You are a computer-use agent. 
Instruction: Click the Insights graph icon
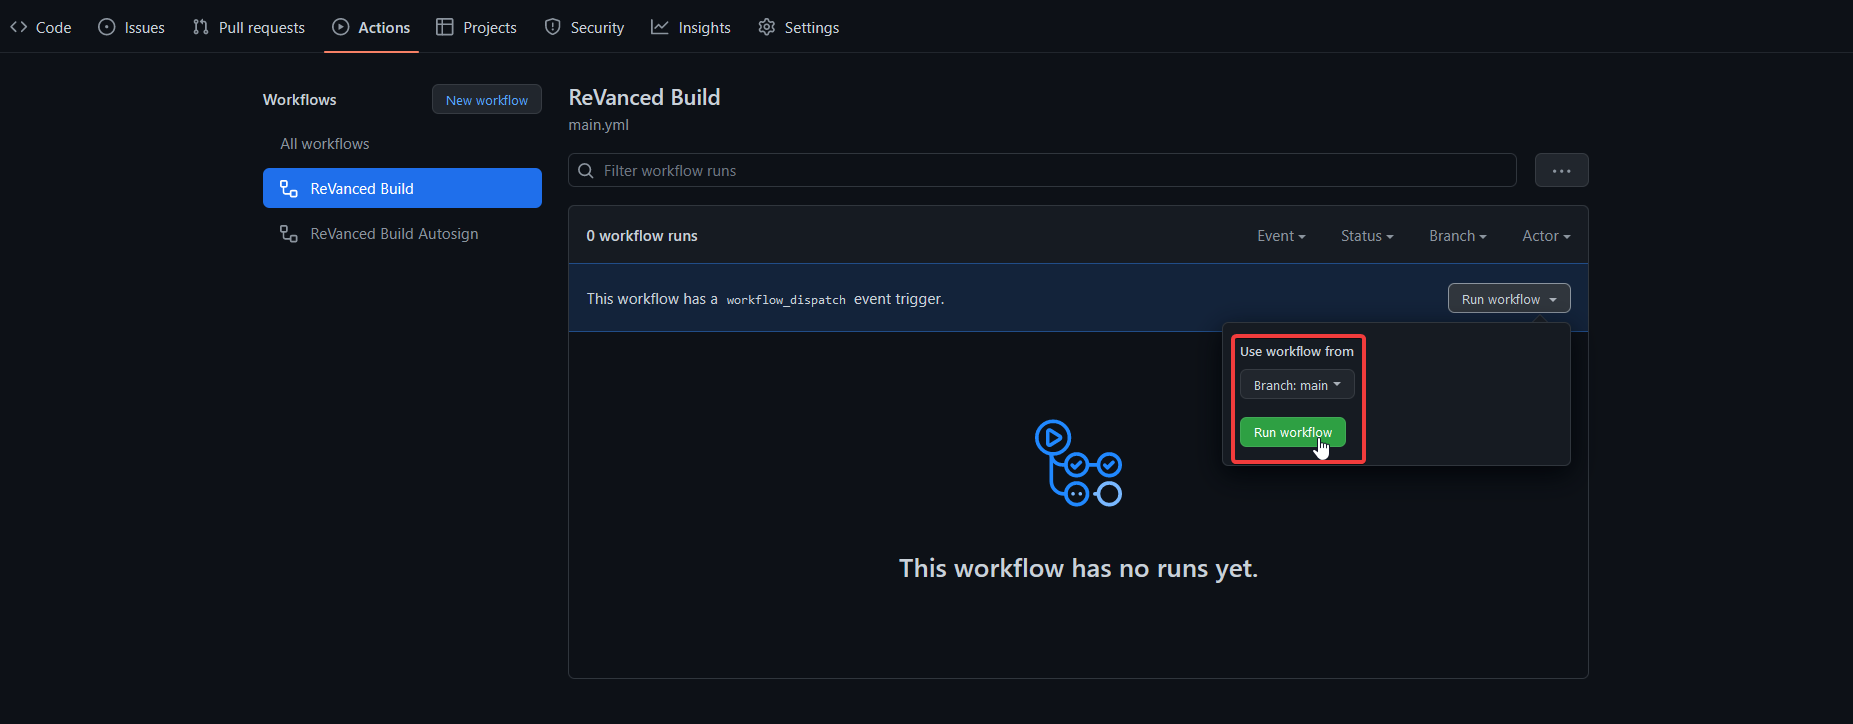[660, 27]
